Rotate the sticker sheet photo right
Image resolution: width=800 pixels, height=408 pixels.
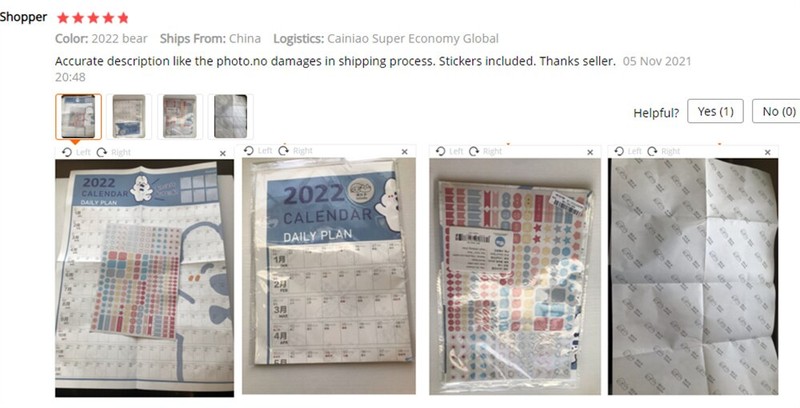486,151
